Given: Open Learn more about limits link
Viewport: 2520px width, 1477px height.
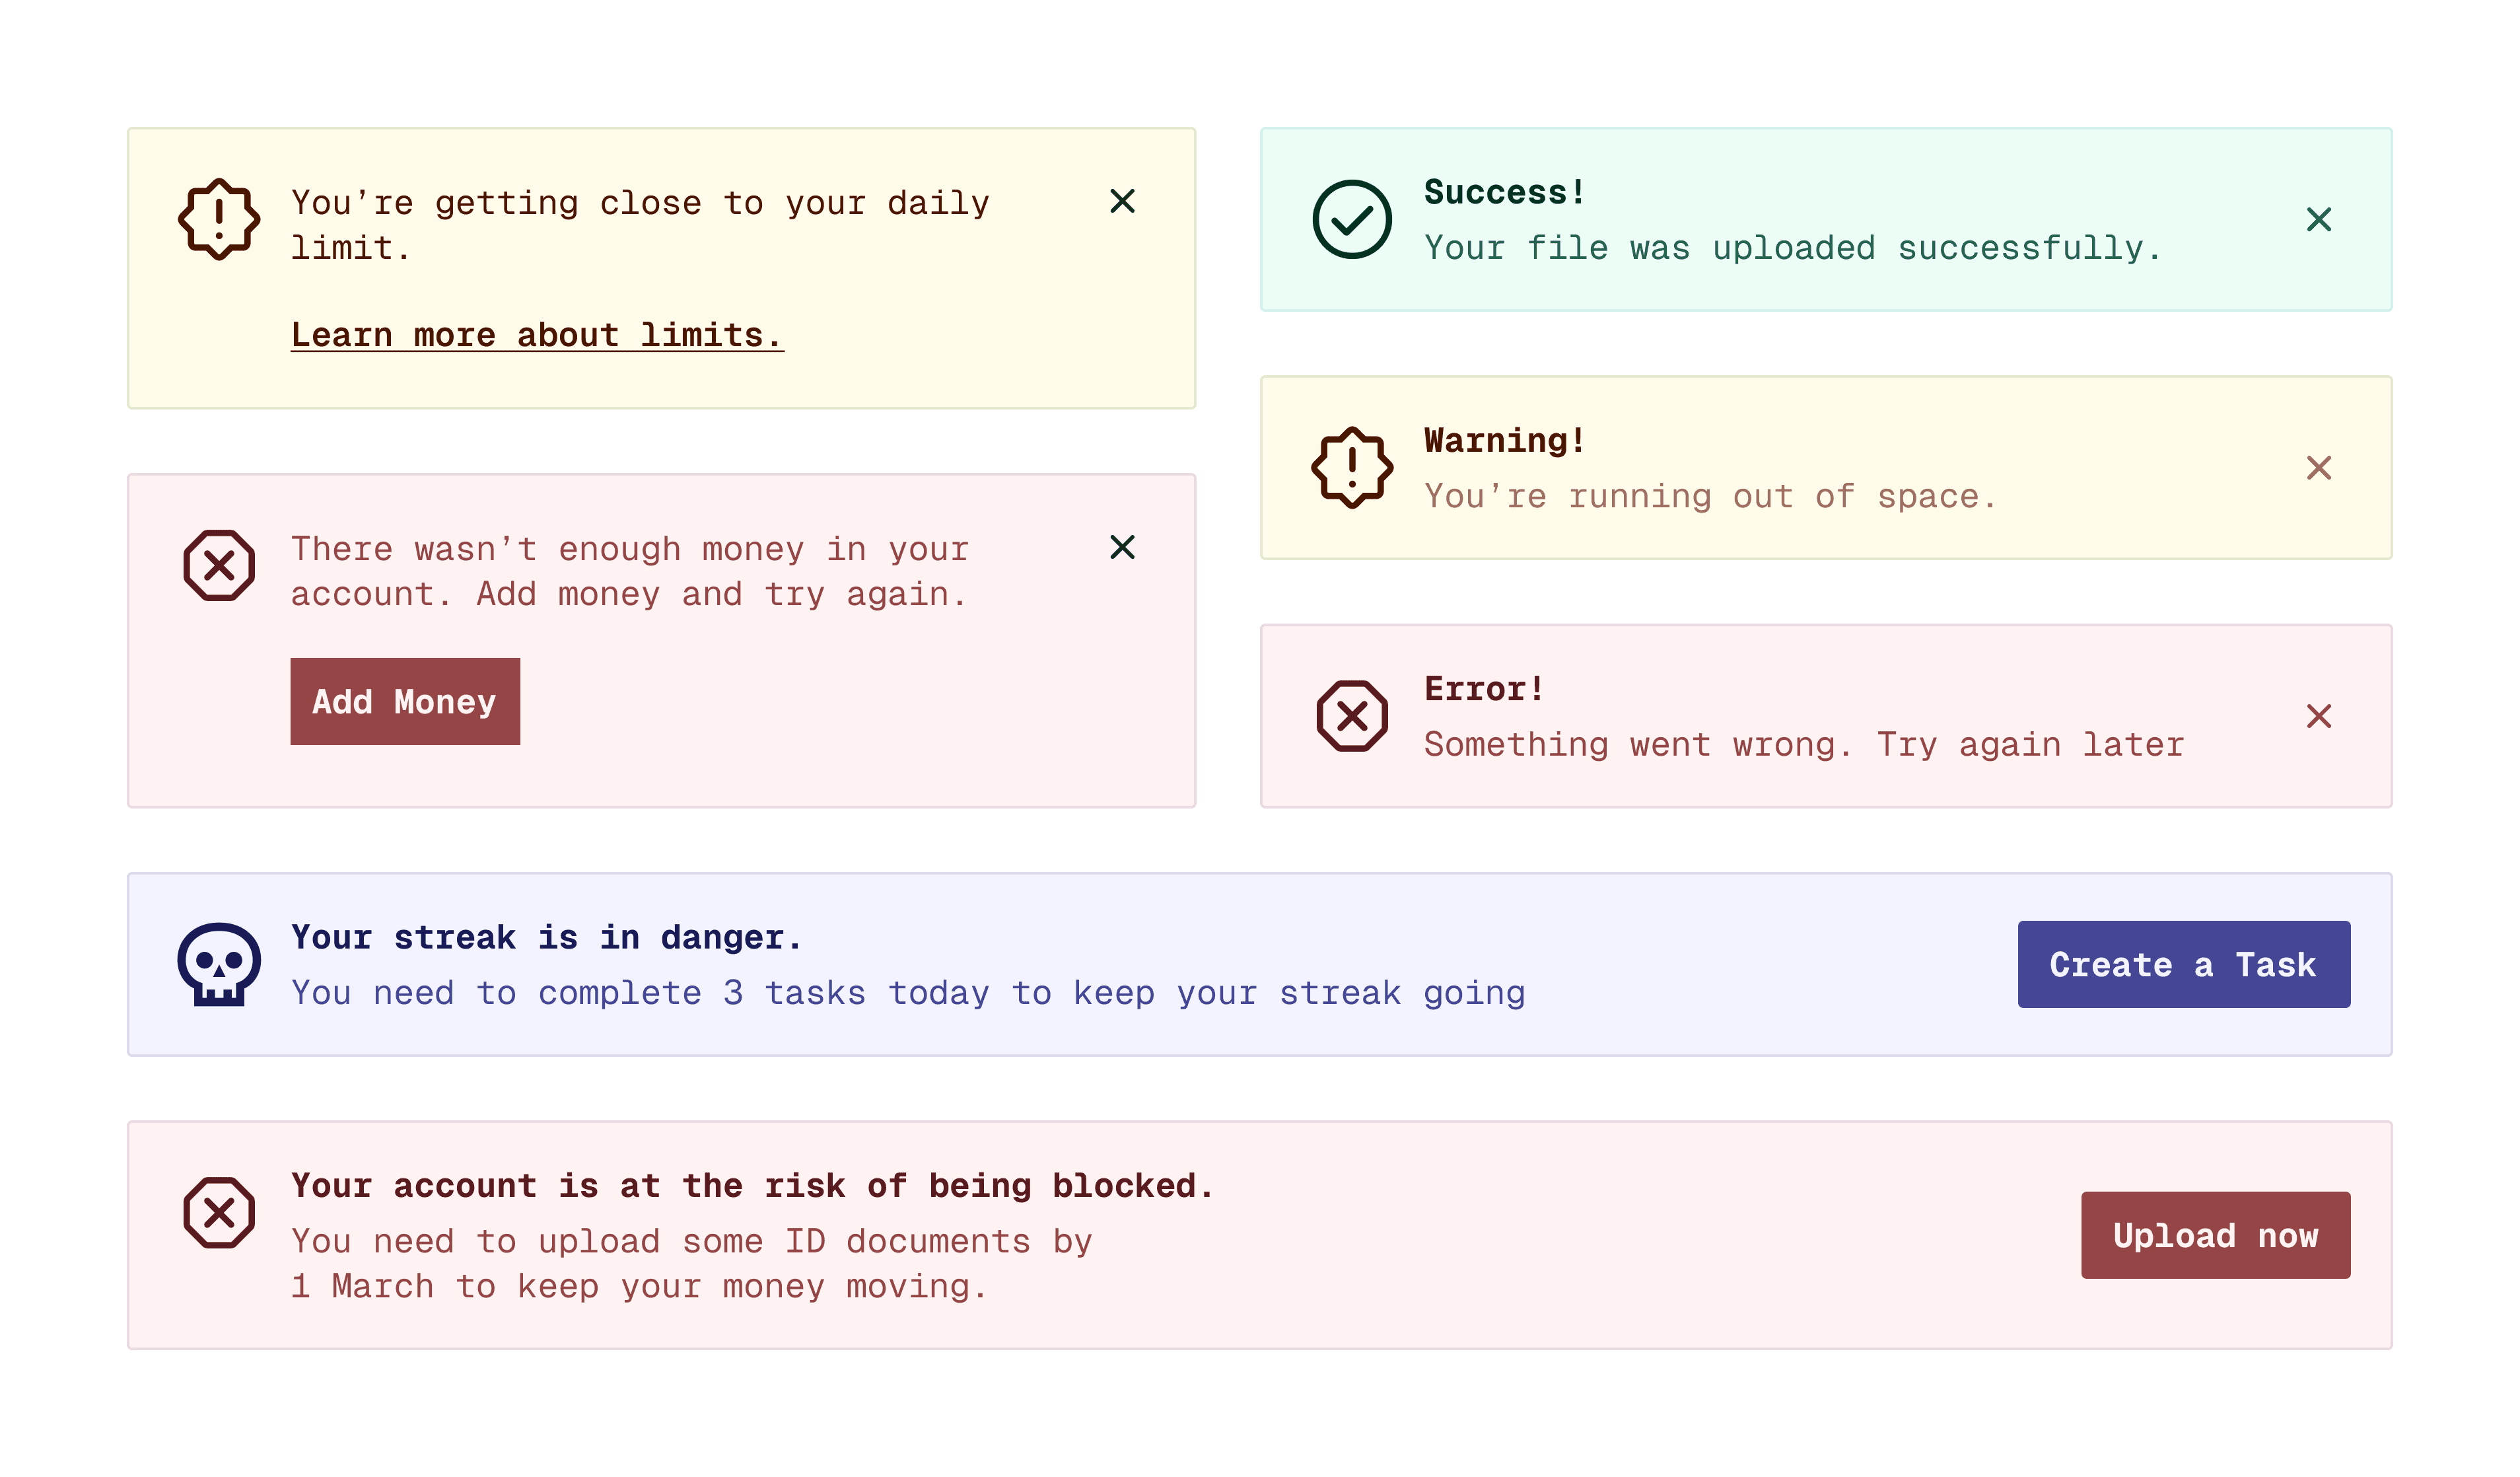Looking at the screenshot, I should tap(537, 335).
